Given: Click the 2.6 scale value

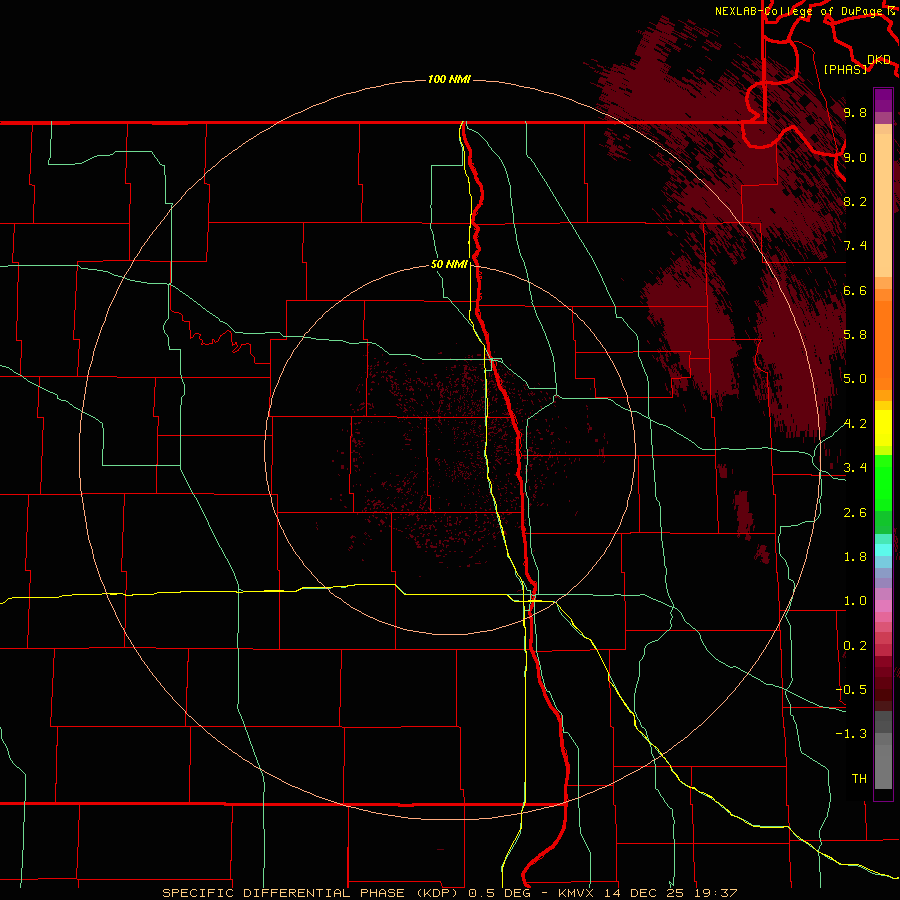Looking at the screenshot, I should point(855,513).
